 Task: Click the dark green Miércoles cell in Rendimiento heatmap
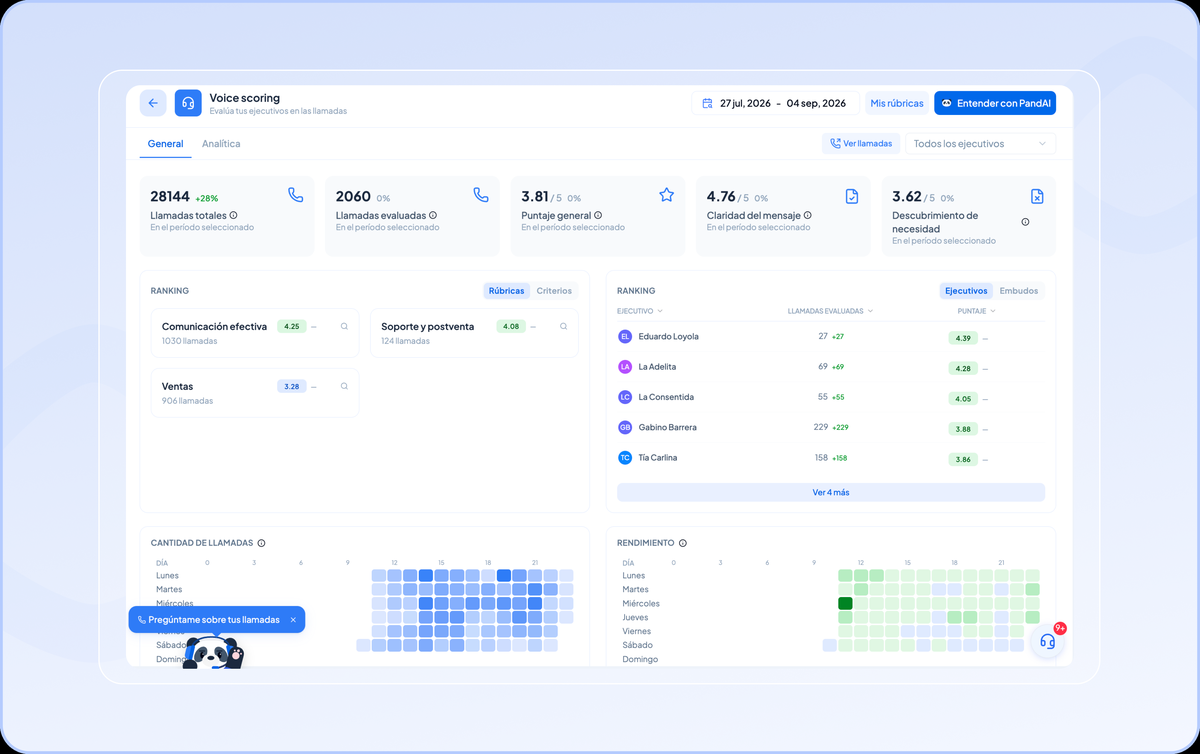coord(845,603)
